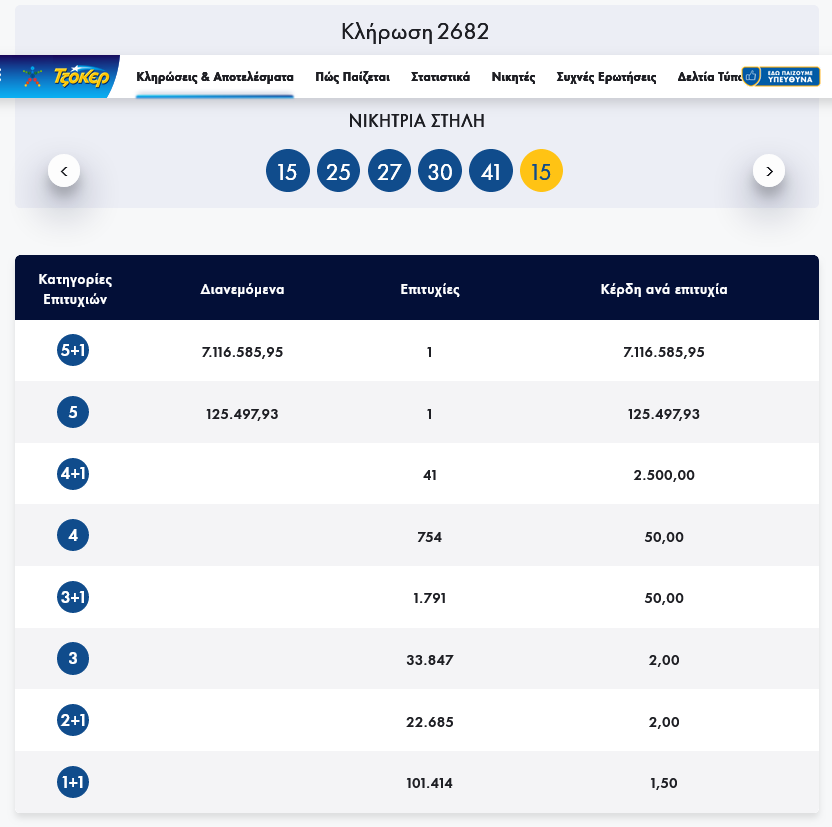Click the 1+1 category badge
This screenshot has height=827, width=832.
click(73, 782)
